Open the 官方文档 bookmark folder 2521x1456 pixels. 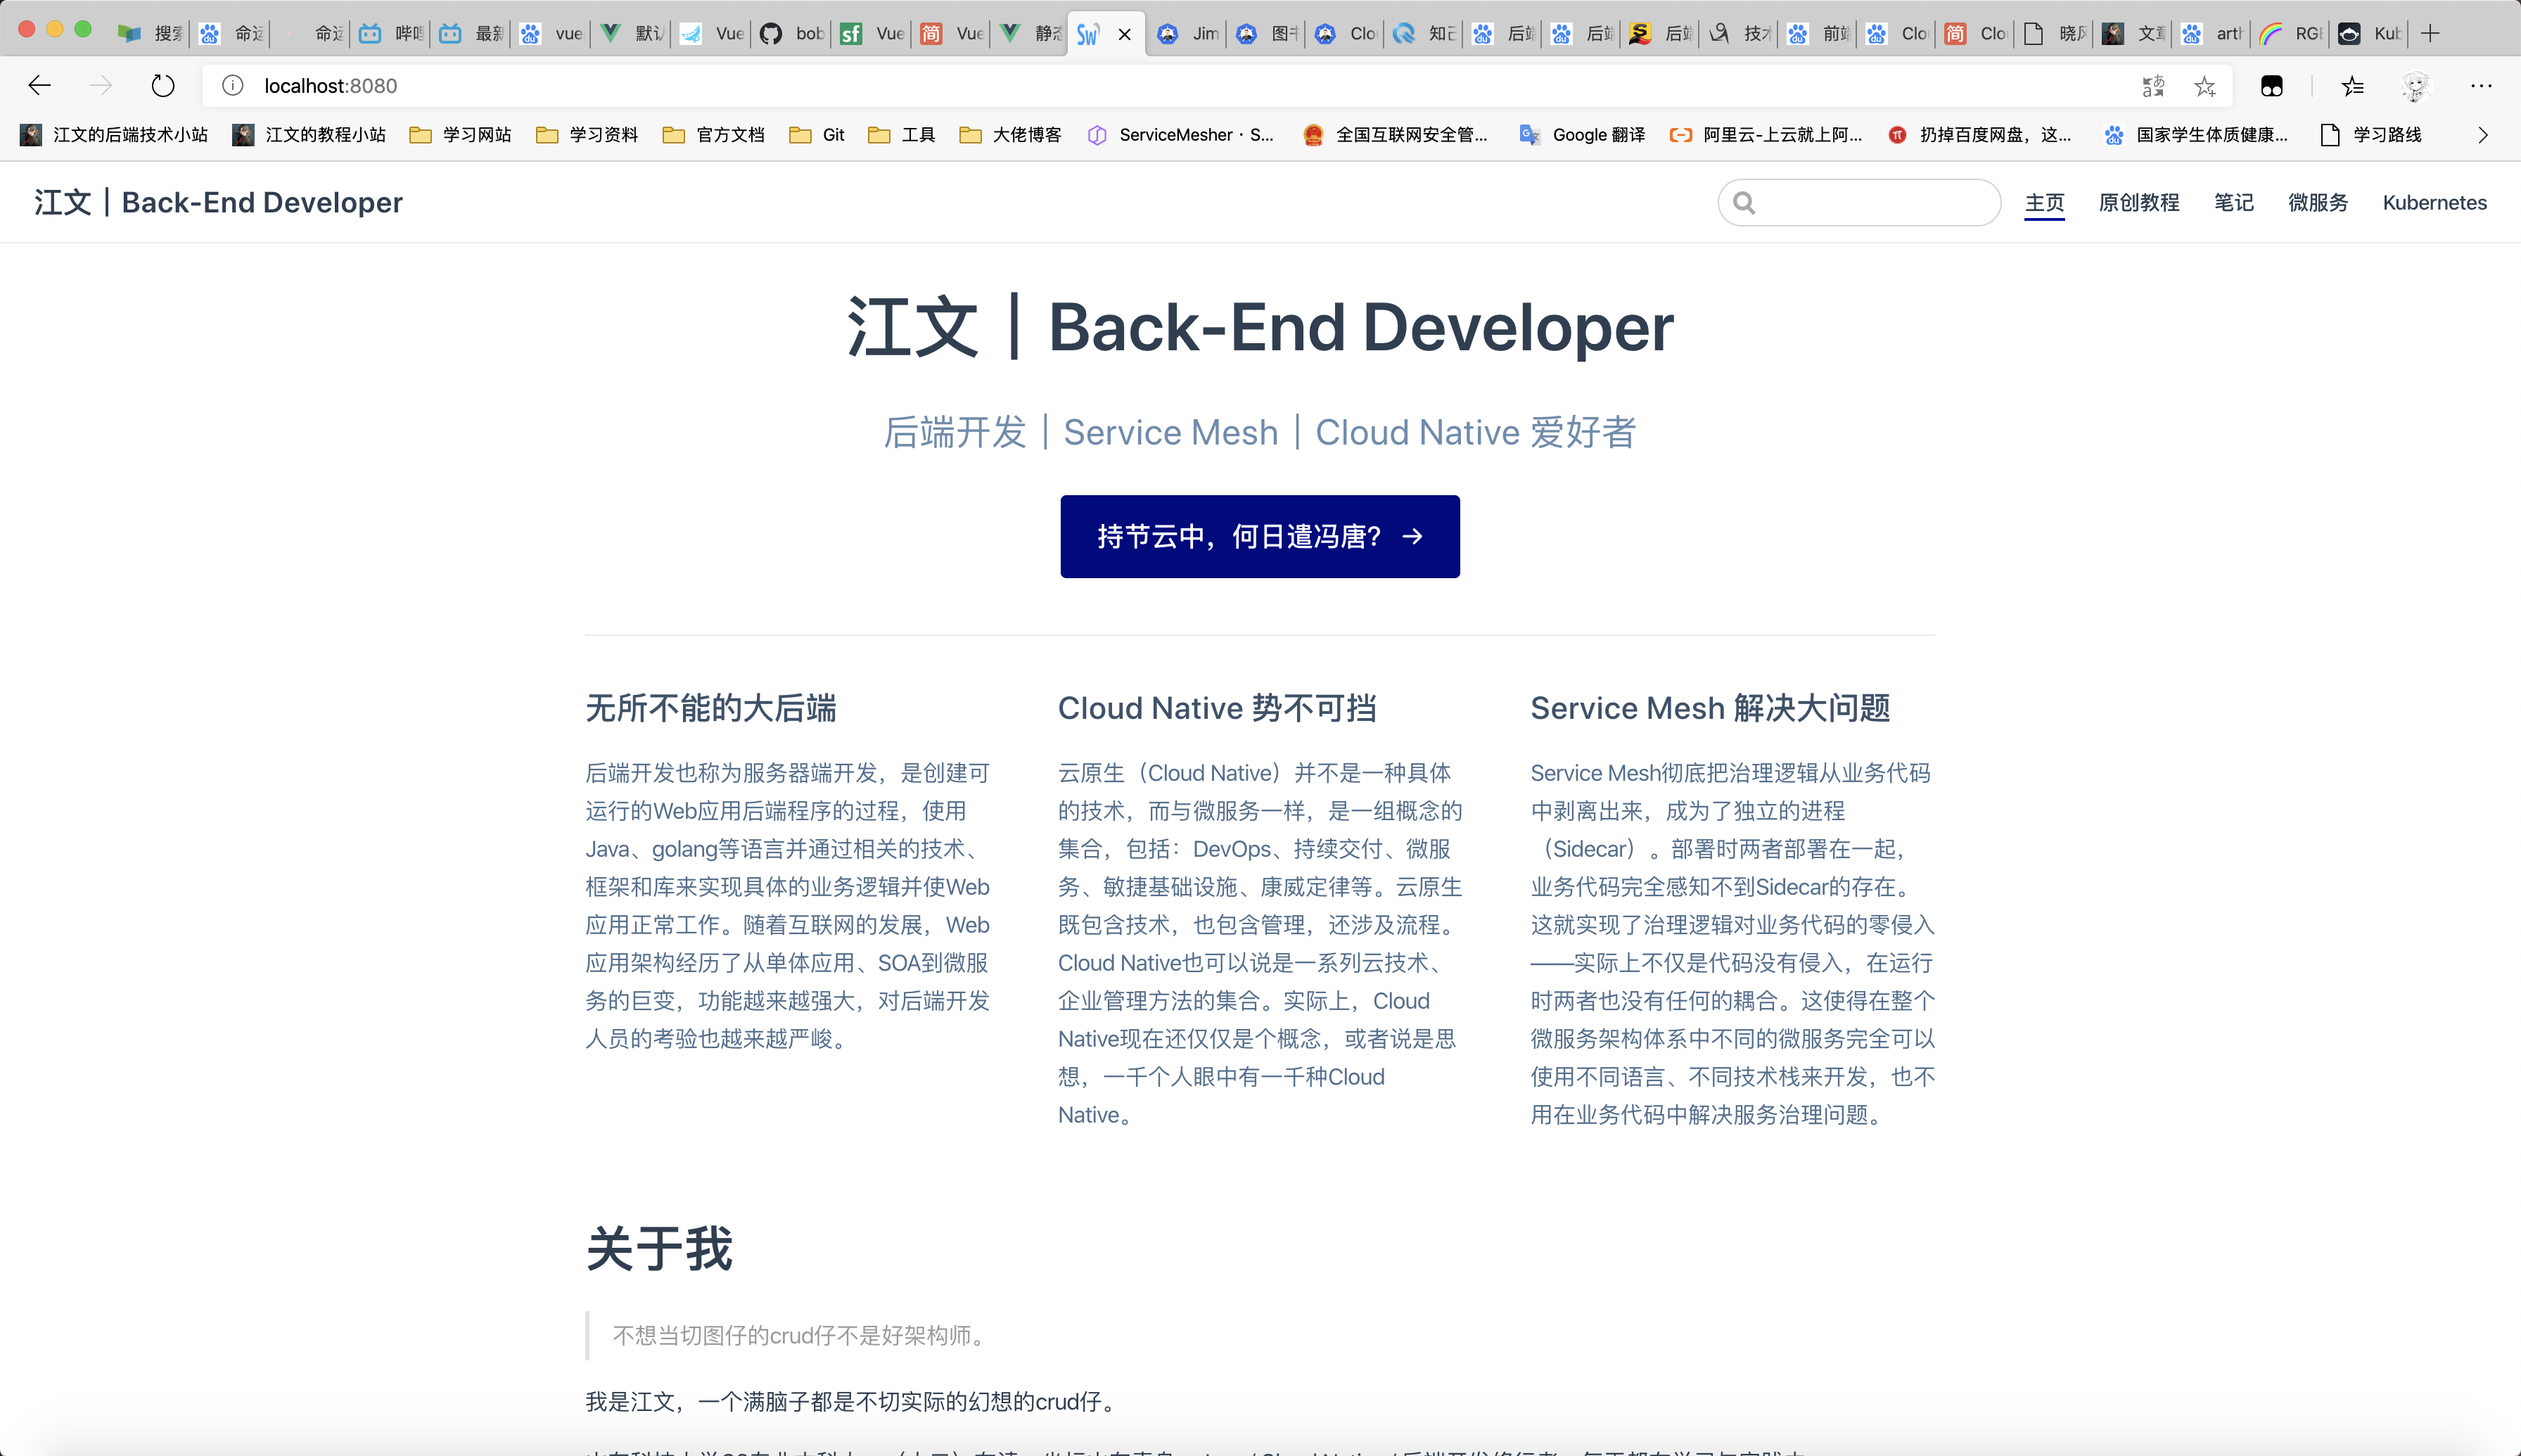(x=714, y=135)
